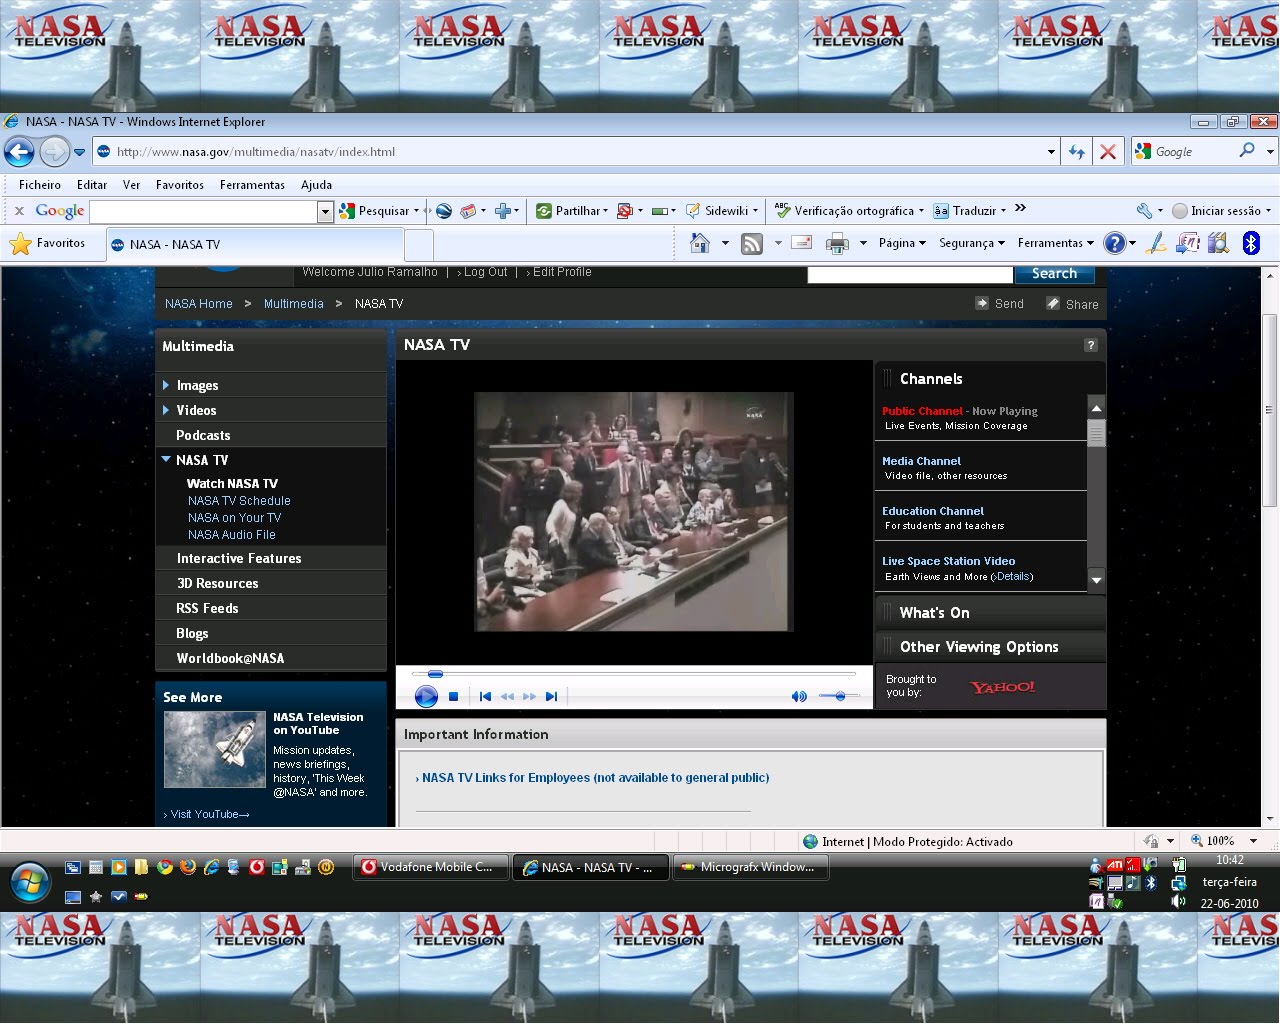Click the taskbar volume speaker icon
Screen dimensions: 1280x1024
click(1178, 902)
